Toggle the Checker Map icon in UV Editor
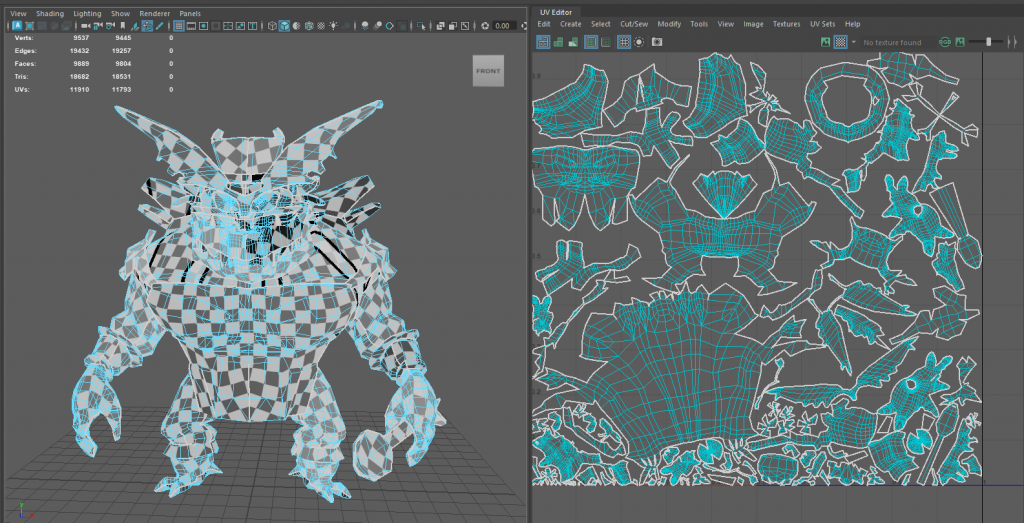The image size is (1024, 523). (x=841, y=42)
